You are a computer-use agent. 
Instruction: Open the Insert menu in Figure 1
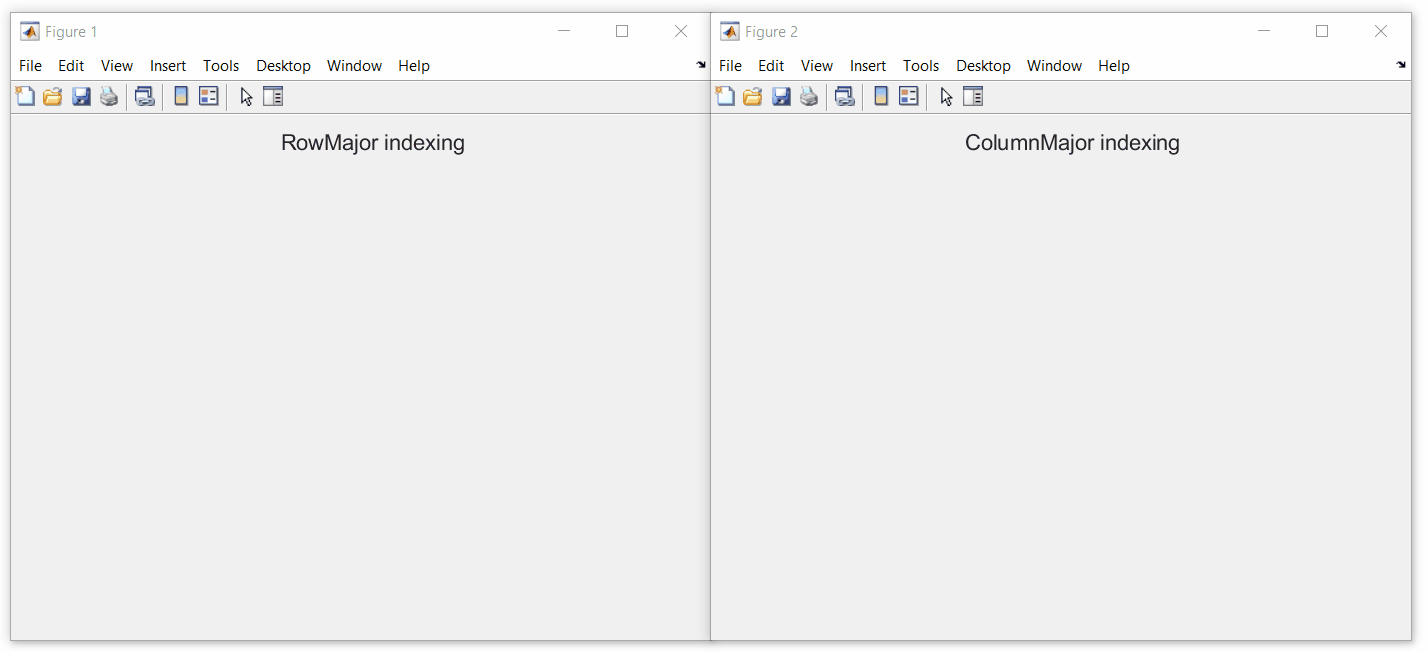tap(167, 65)
